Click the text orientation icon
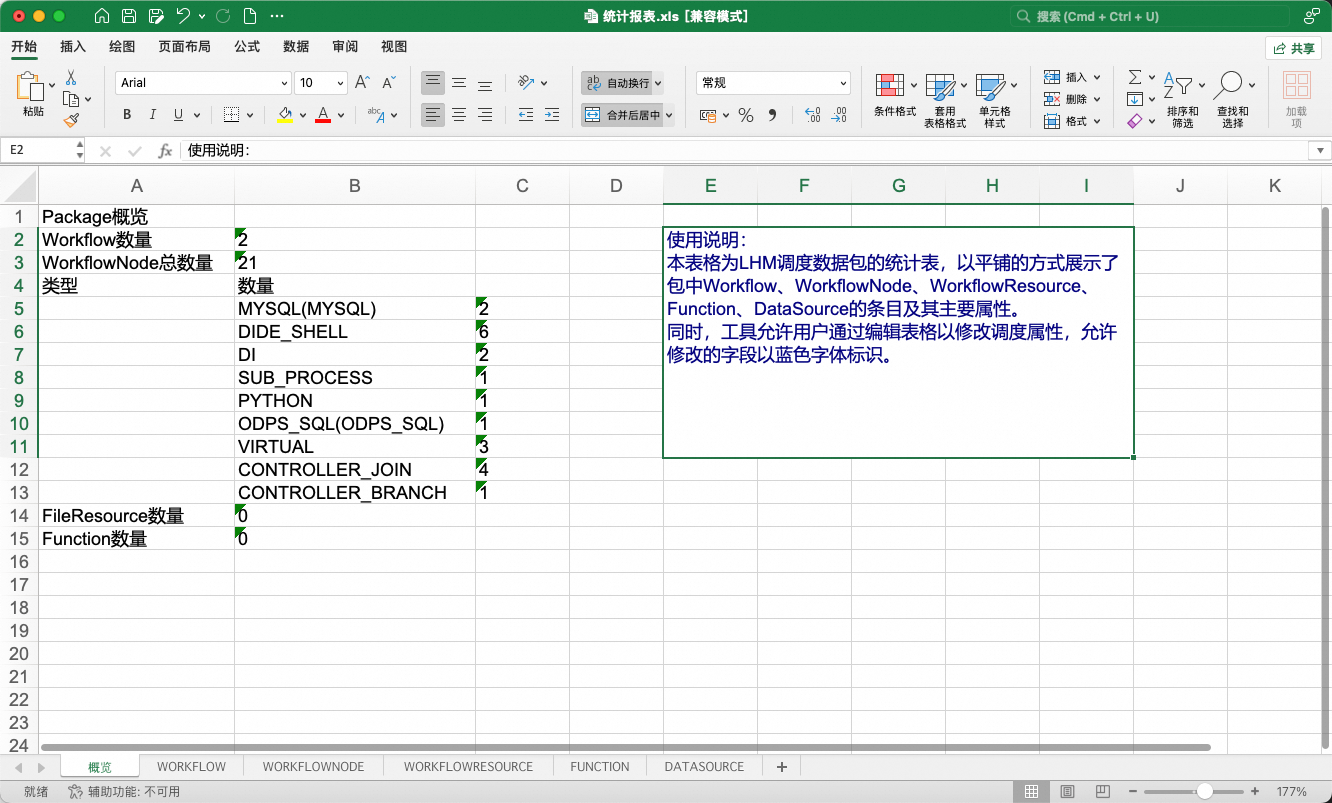1332x803 pixels. (527, 83)
